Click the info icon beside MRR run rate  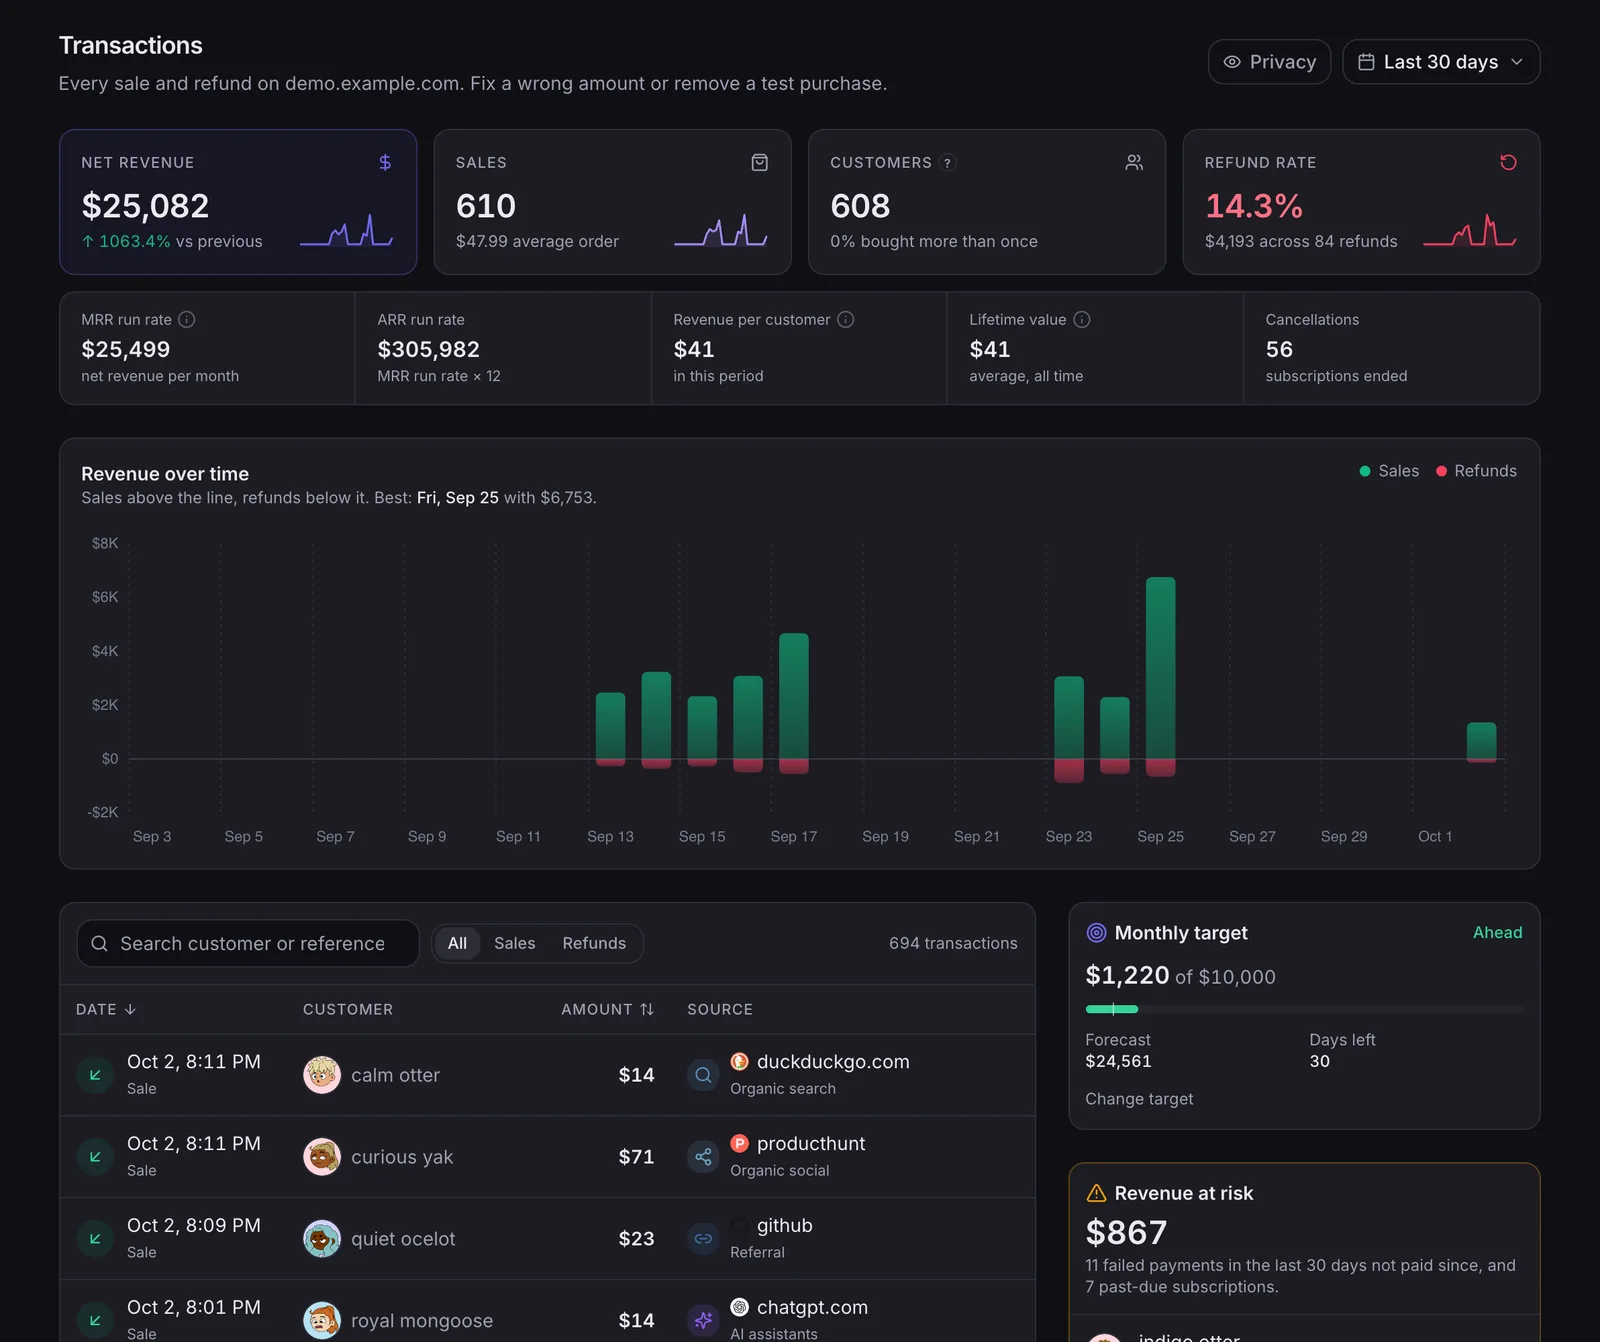click(x=187, y=320)
